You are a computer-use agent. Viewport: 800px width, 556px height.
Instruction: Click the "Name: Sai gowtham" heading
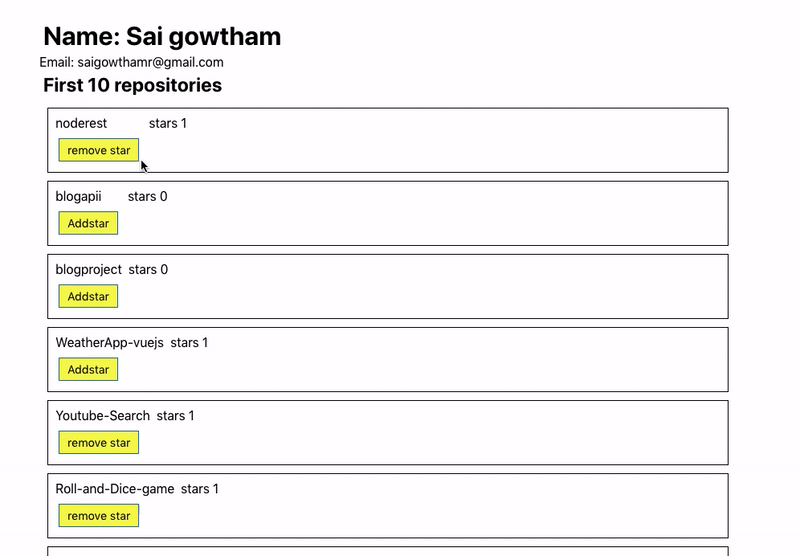(x=162, y=36)
